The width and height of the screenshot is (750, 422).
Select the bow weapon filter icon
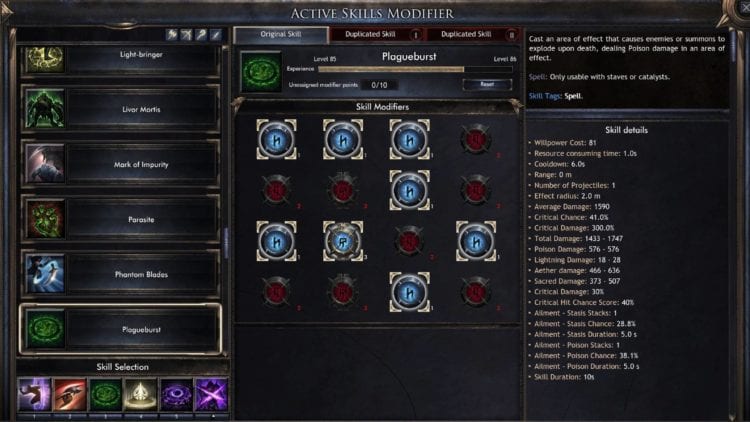pos(187,34)
